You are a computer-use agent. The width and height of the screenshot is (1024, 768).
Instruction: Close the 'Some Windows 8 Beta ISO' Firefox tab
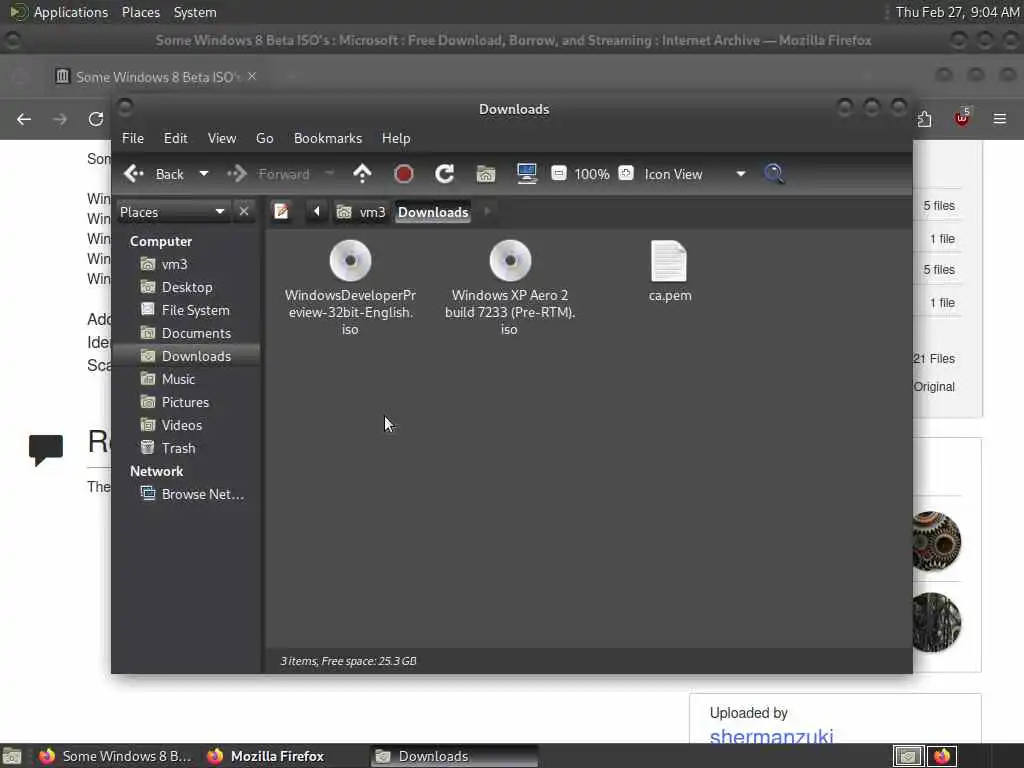coord(252,76)
